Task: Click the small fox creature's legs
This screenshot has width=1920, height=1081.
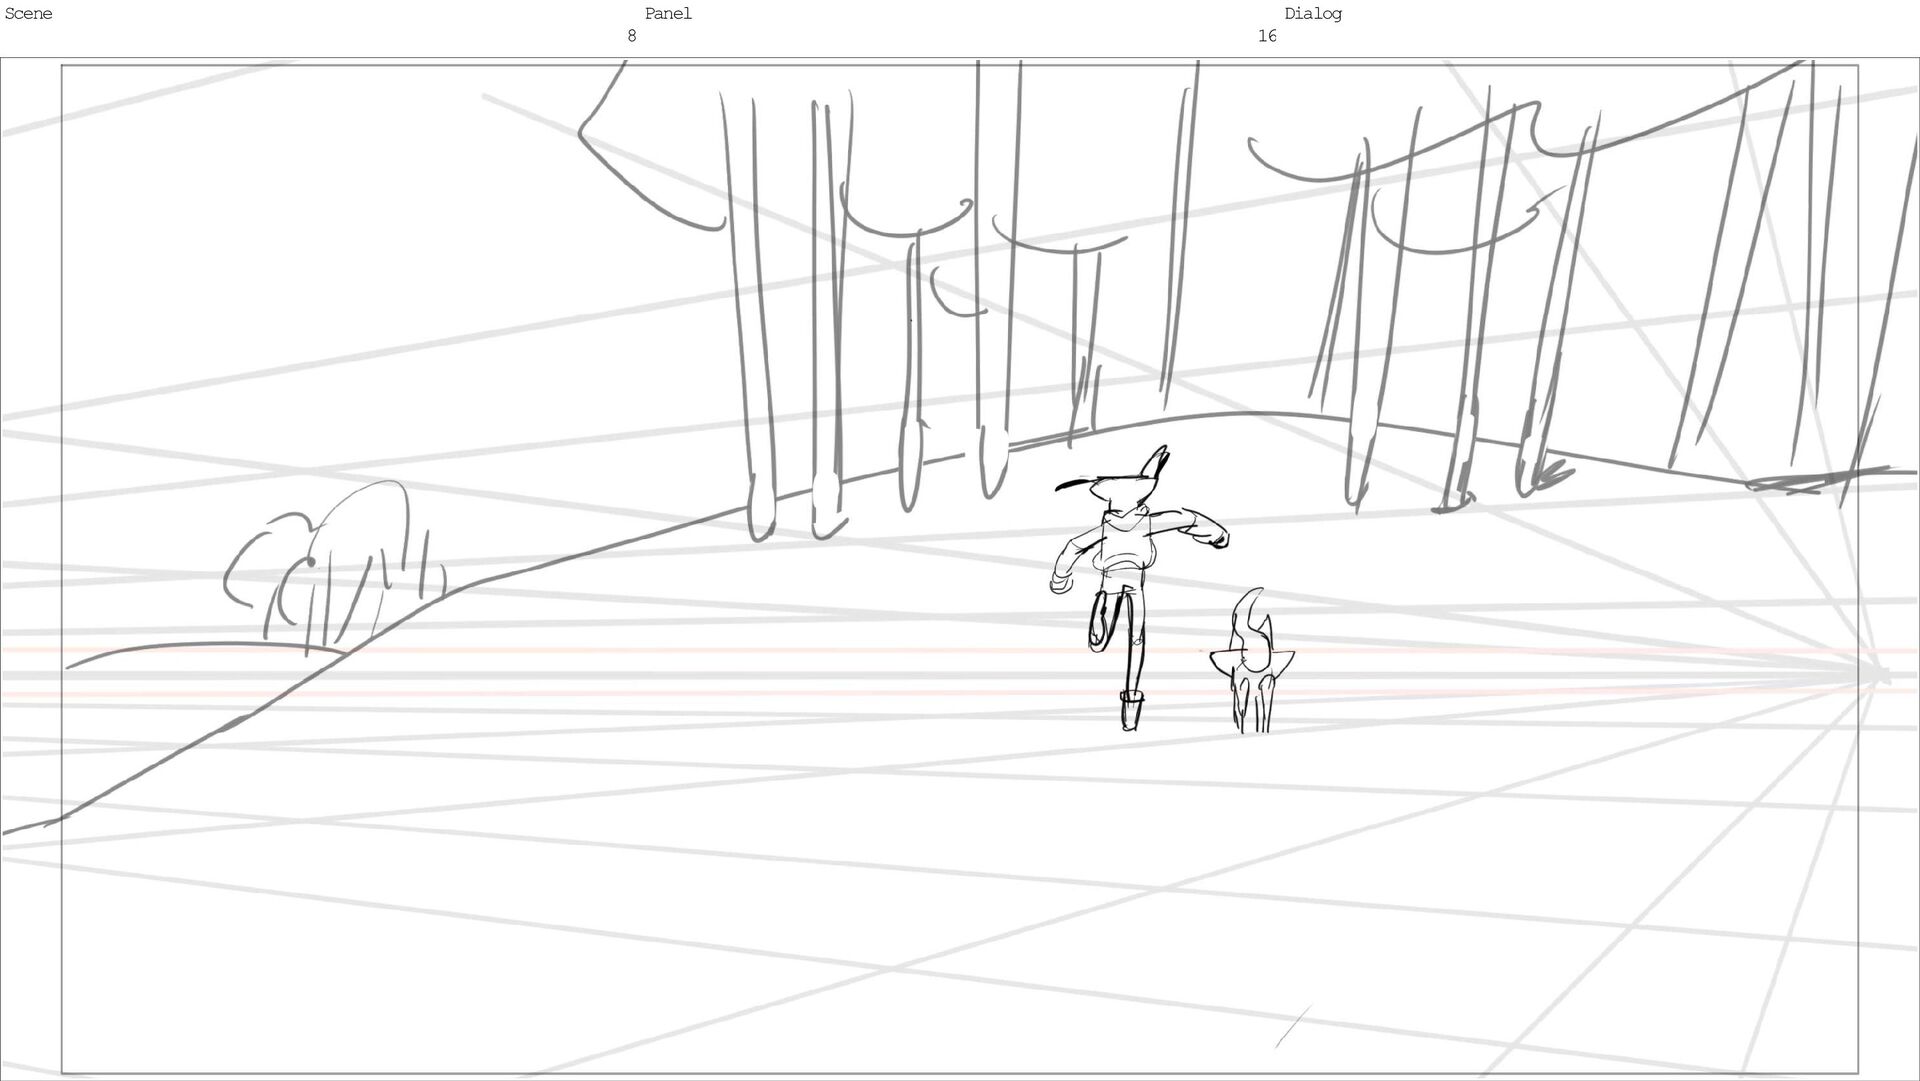Action: (x=1253, y=705)
